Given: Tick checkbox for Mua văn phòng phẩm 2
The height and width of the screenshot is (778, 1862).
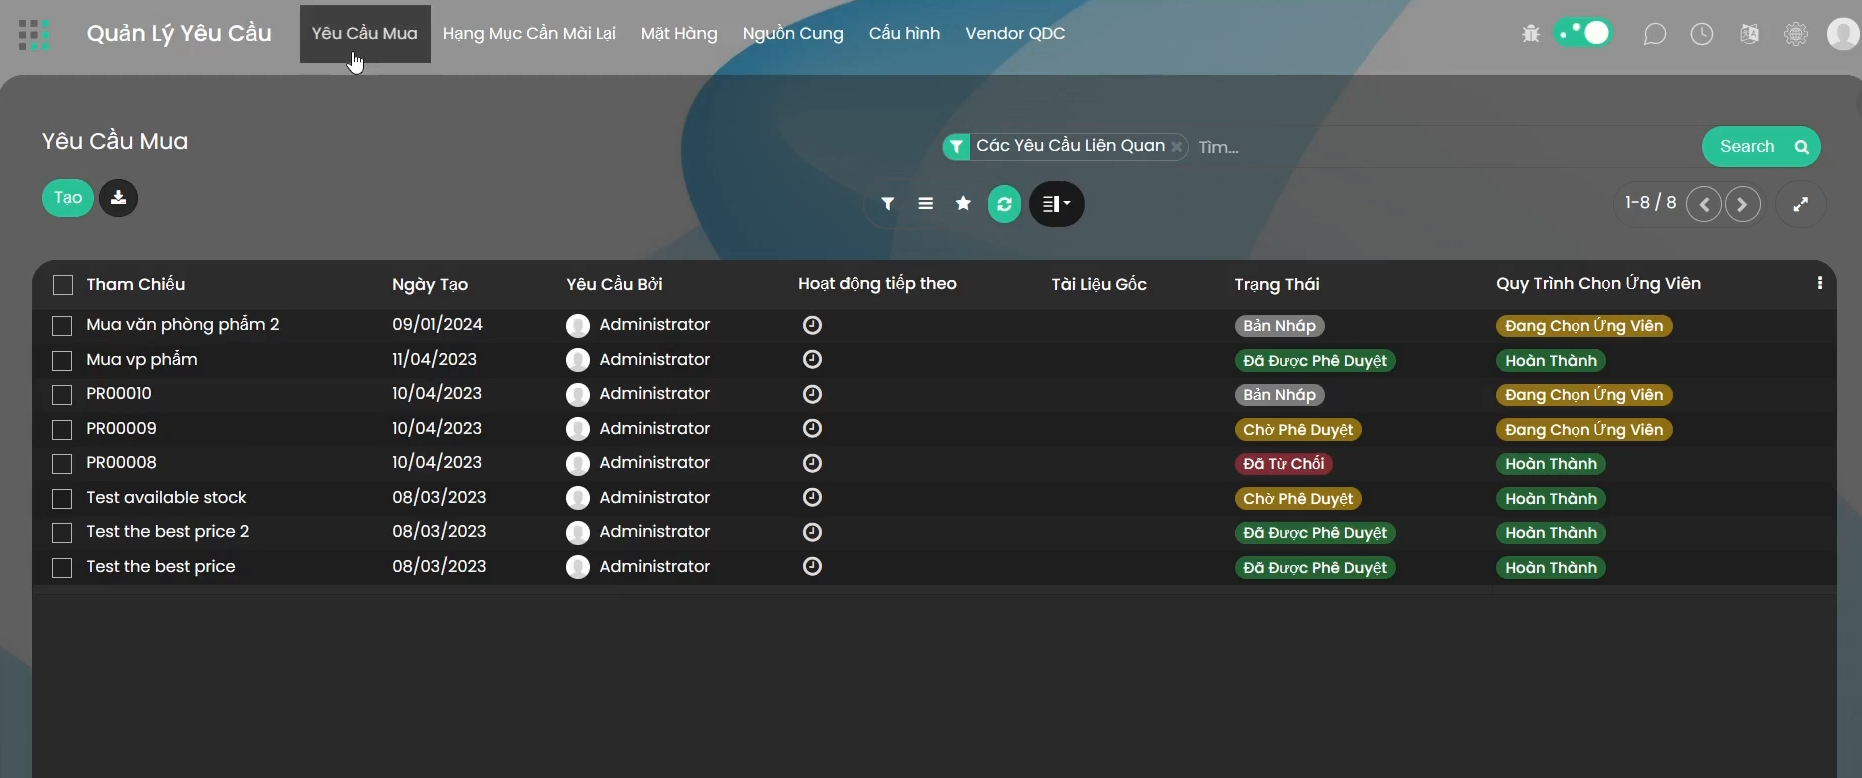Looking at the screenshot, I should (62, 326).
